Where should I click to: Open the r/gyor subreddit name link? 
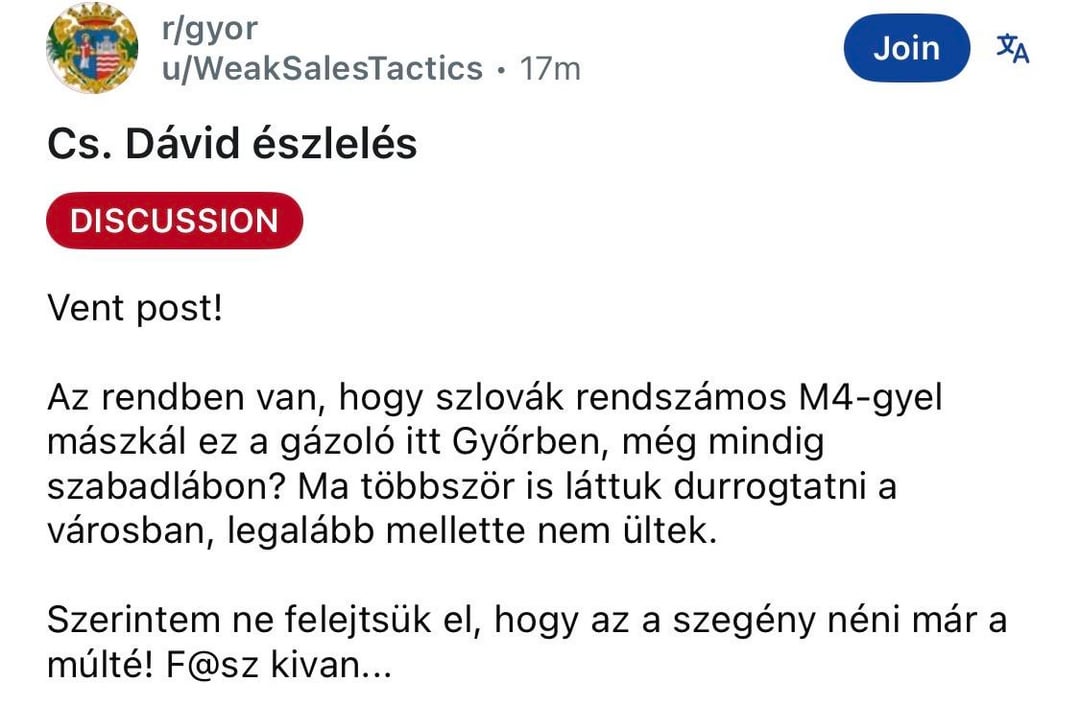[209, 29]
